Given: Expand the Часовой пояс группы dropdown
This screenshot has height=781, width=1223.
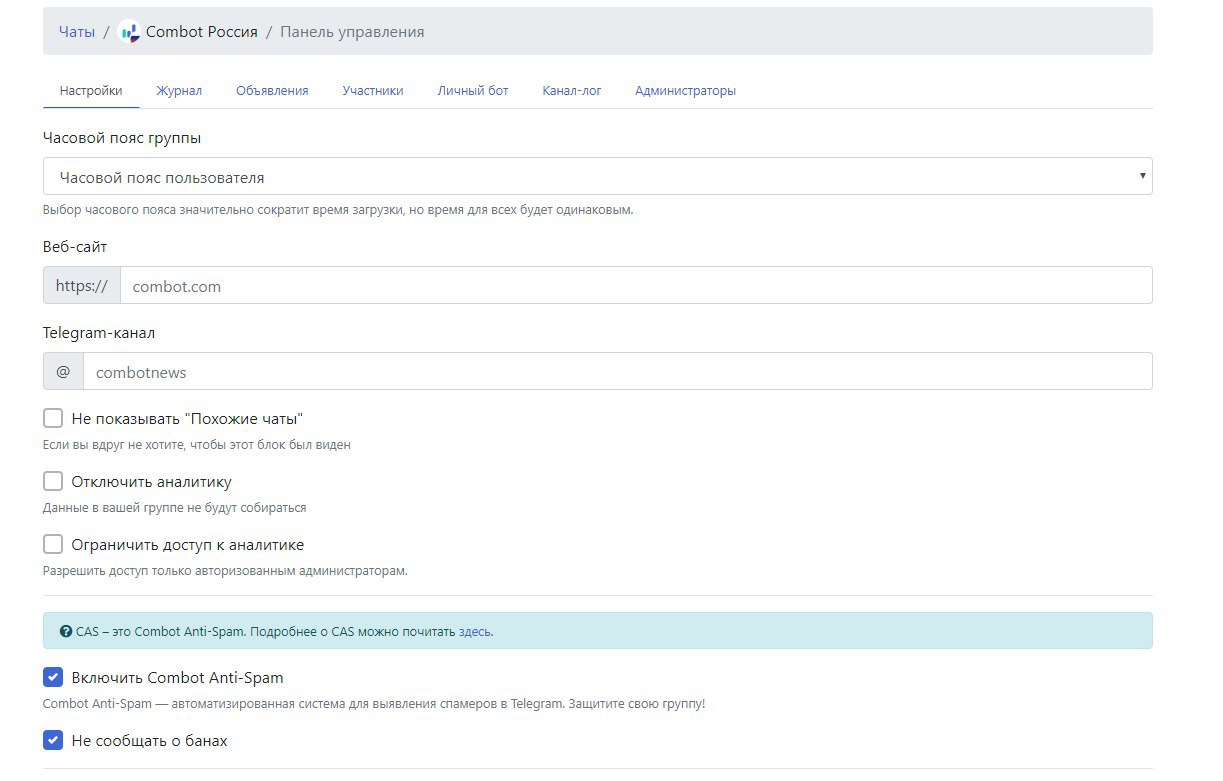Looking at the screenshot, I should tap(597, 176).
